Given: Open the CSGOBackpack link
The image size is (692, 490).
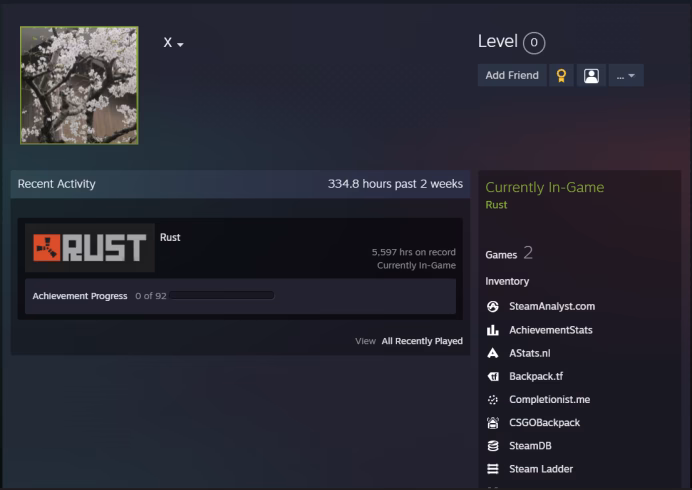Looking at the screenshot, I should (544, 422).
